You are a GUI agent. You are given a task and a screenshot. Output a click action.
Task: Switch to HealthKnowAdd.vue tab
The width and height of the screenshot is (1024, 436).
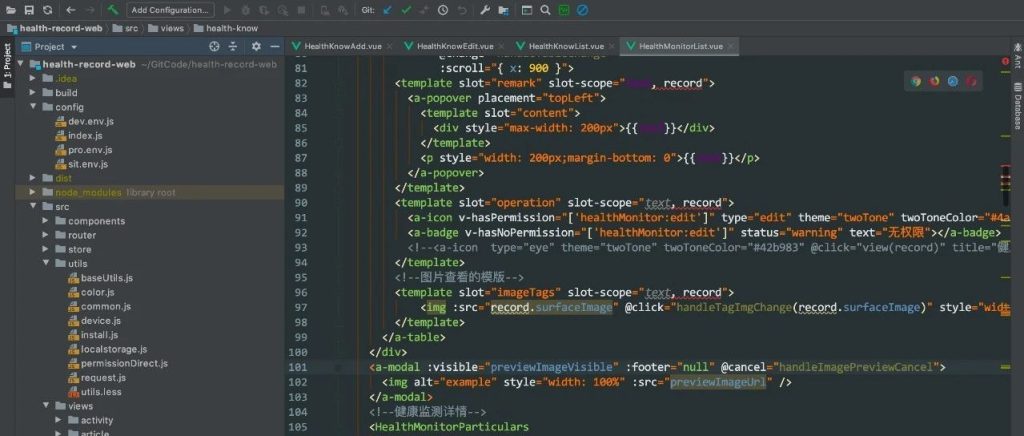point(341,46)
